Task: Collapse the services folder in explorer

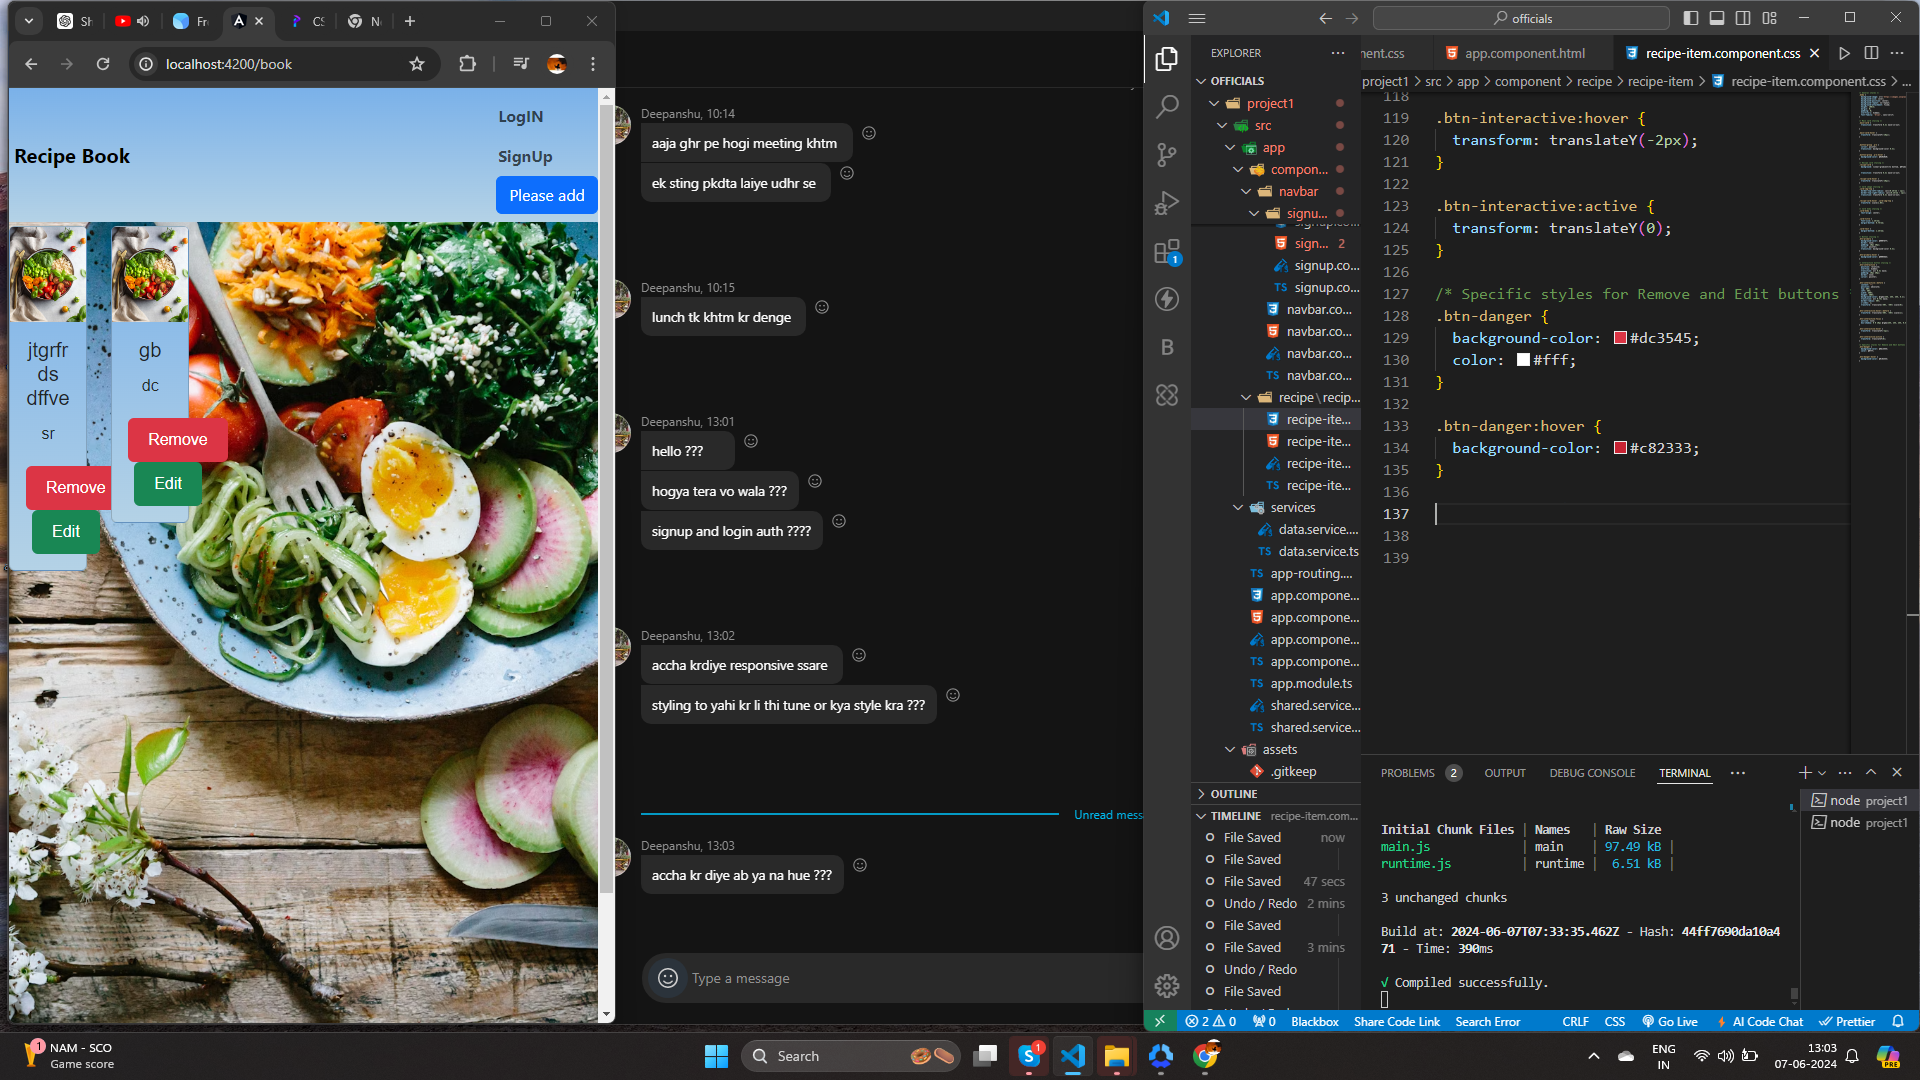Action: coord(1238,508)
